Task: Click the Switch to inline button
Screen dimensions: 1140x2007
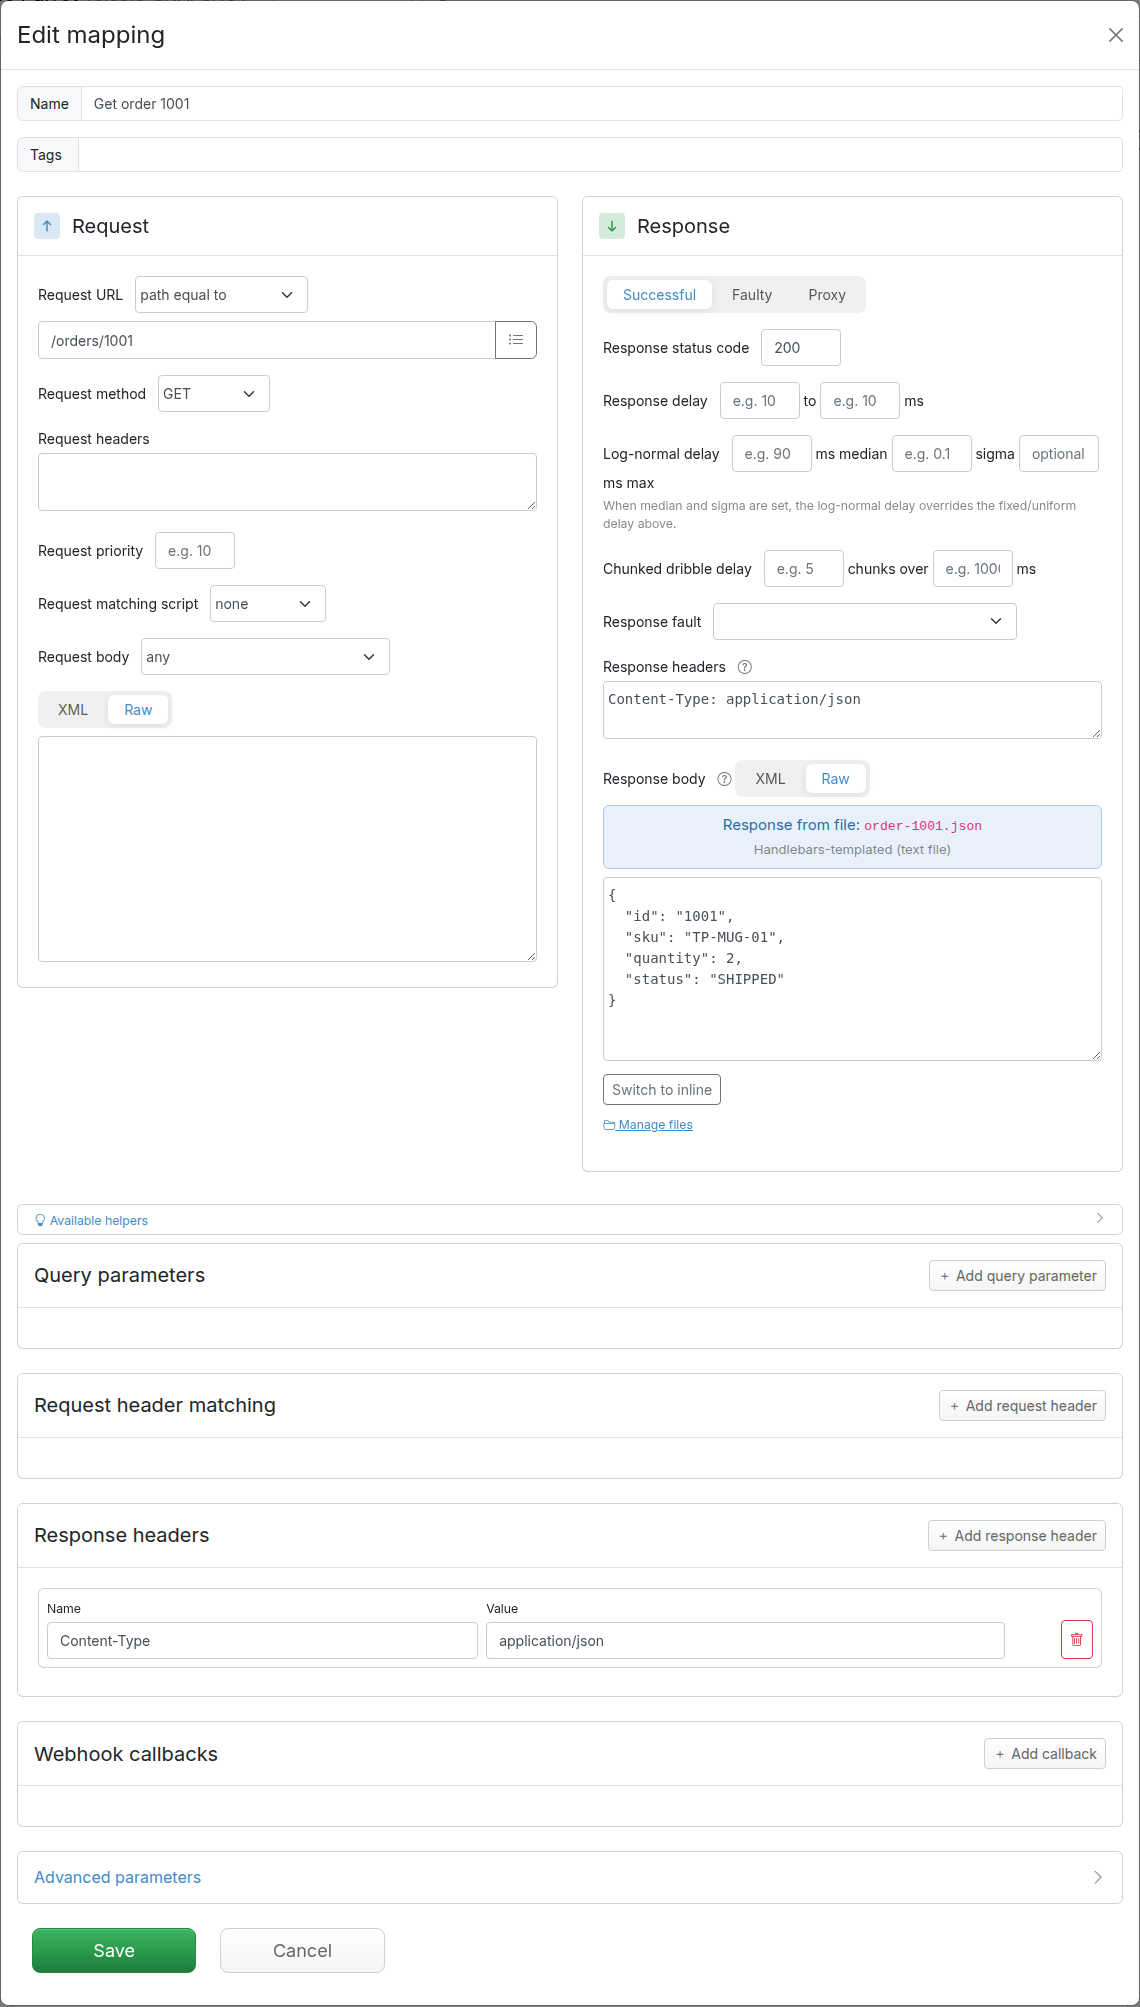Action: click(662, 1090)
